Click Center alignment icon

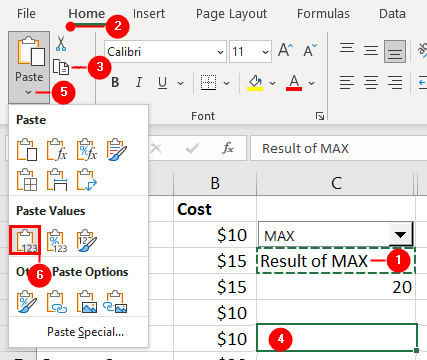pyautogui.click(x=371, y=82)
